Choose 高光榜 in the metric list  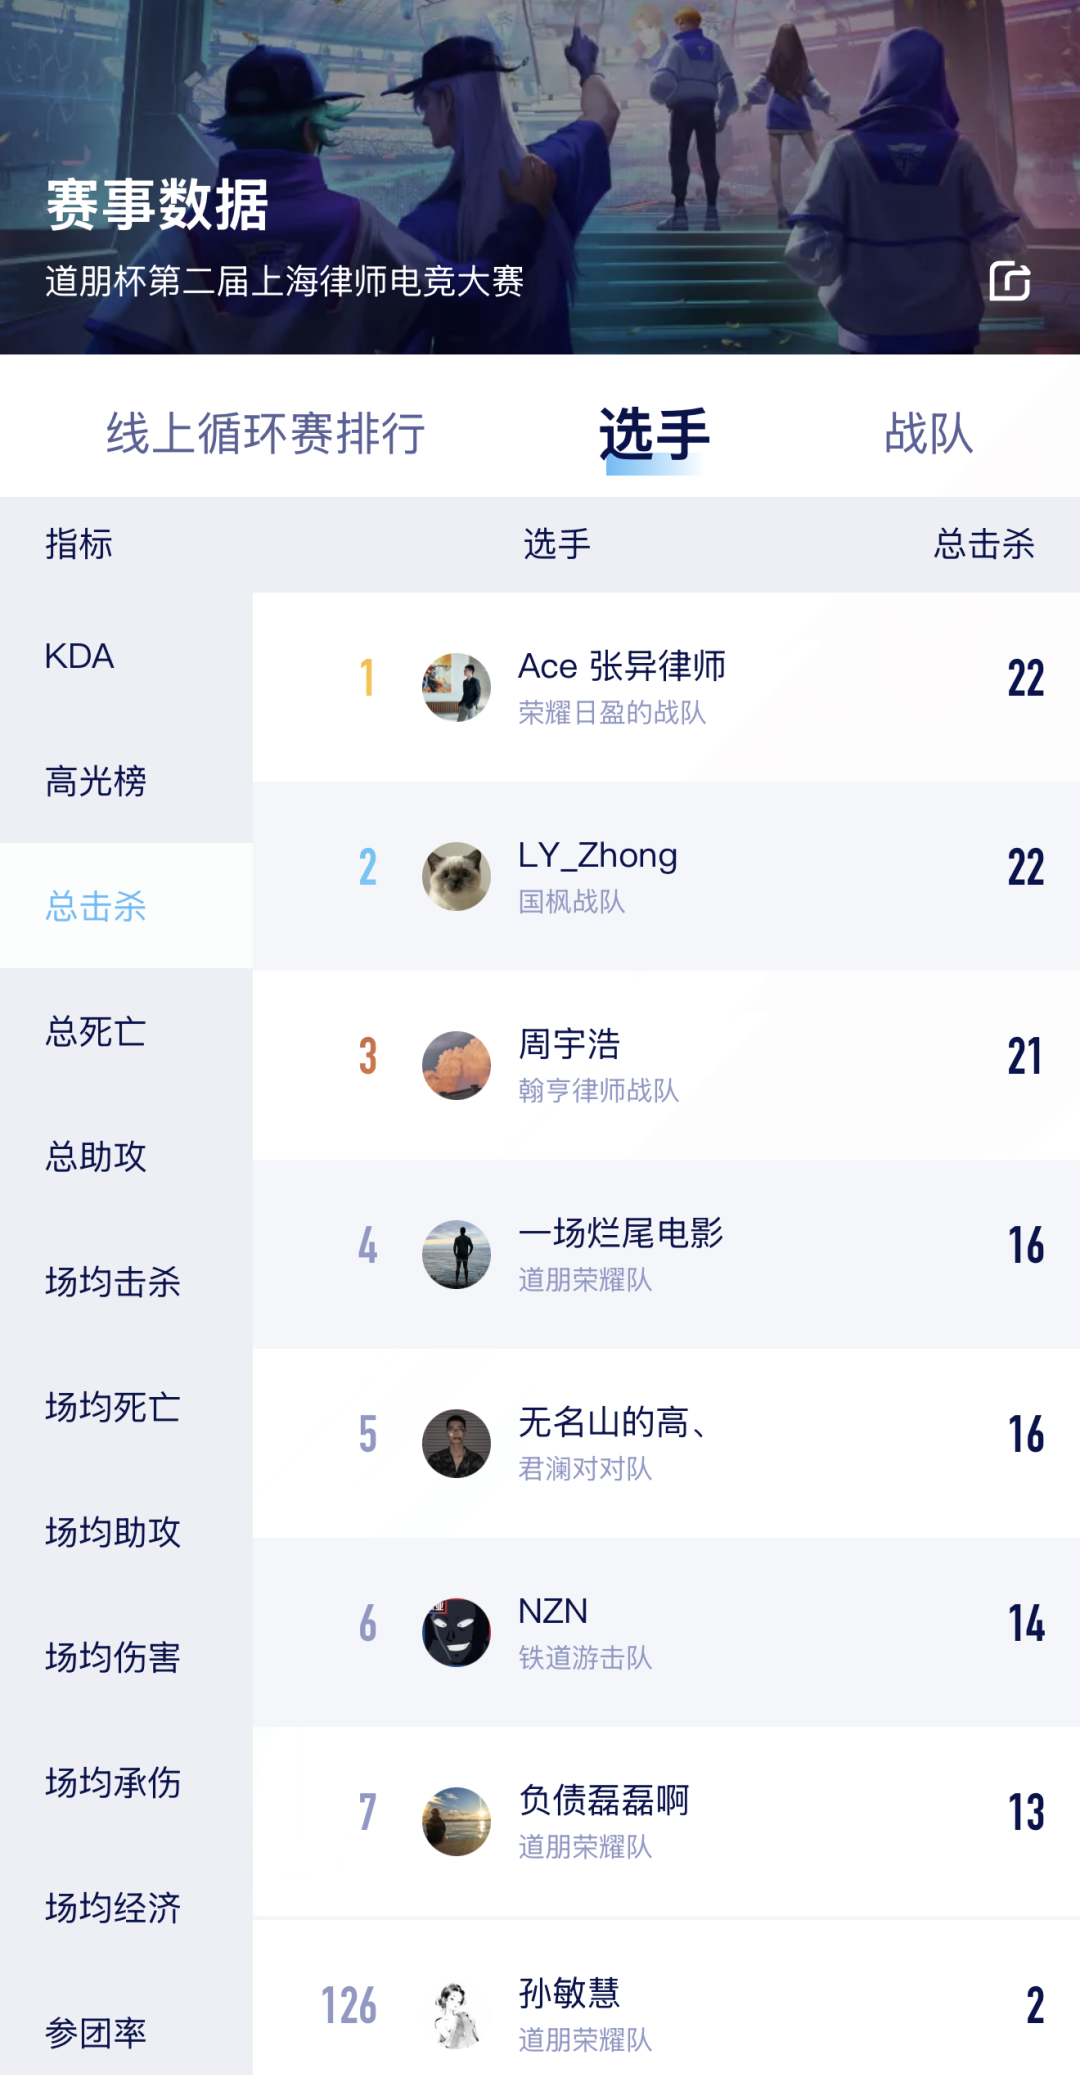(x=96, y=781)
